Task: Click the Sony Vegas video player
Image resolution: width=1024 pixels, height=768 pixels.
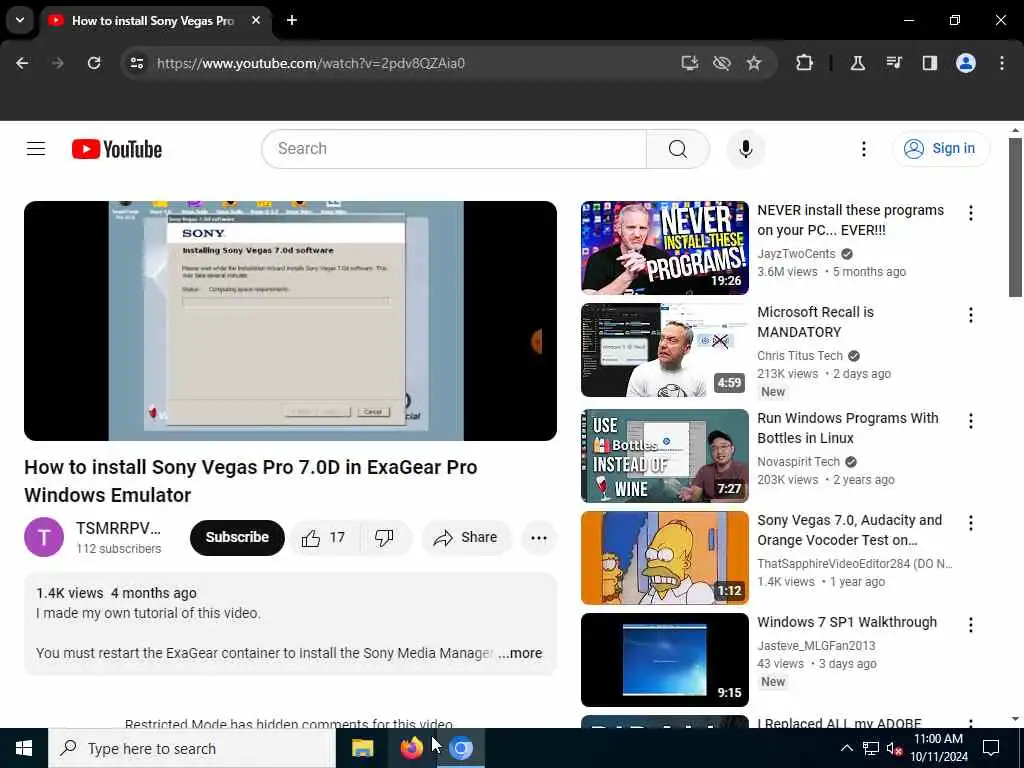Action: 291,321
